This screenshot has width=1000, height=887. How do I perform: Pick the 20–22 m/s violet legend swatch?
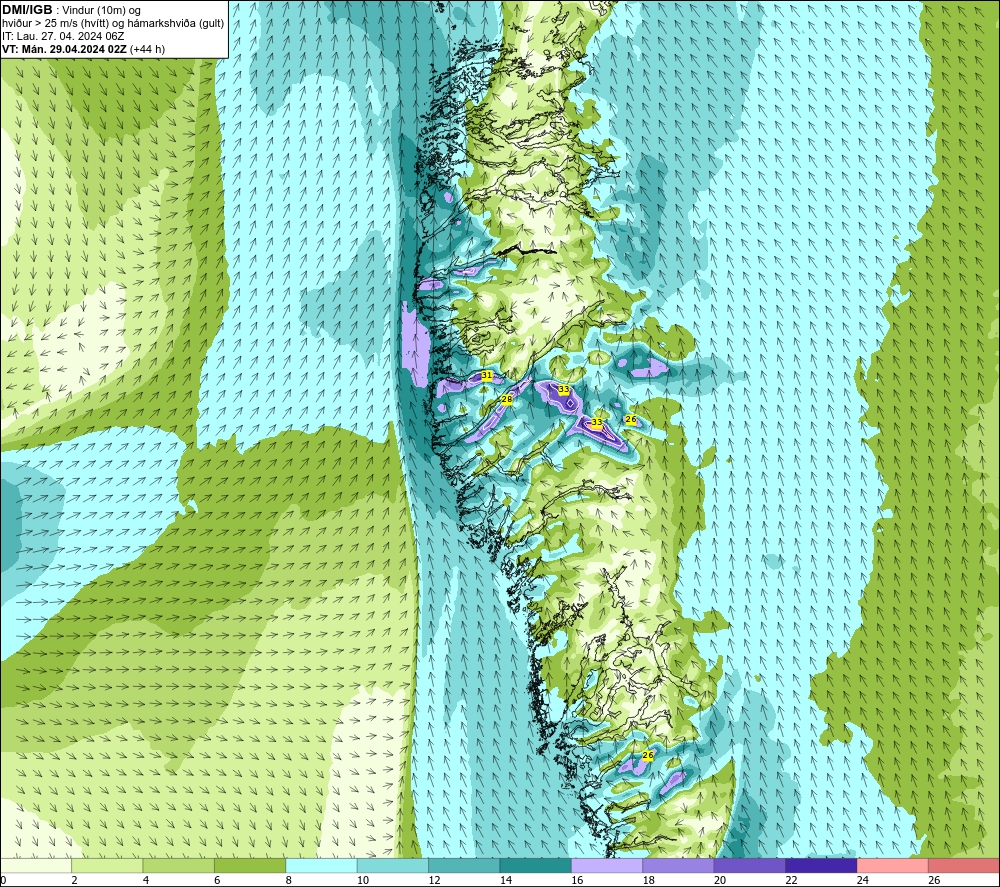[750, 865]
